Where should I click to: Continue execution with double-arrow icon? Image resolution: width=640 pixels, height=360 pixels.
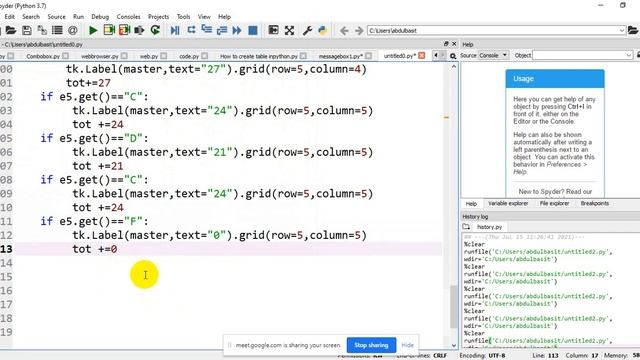click(237, 31)
